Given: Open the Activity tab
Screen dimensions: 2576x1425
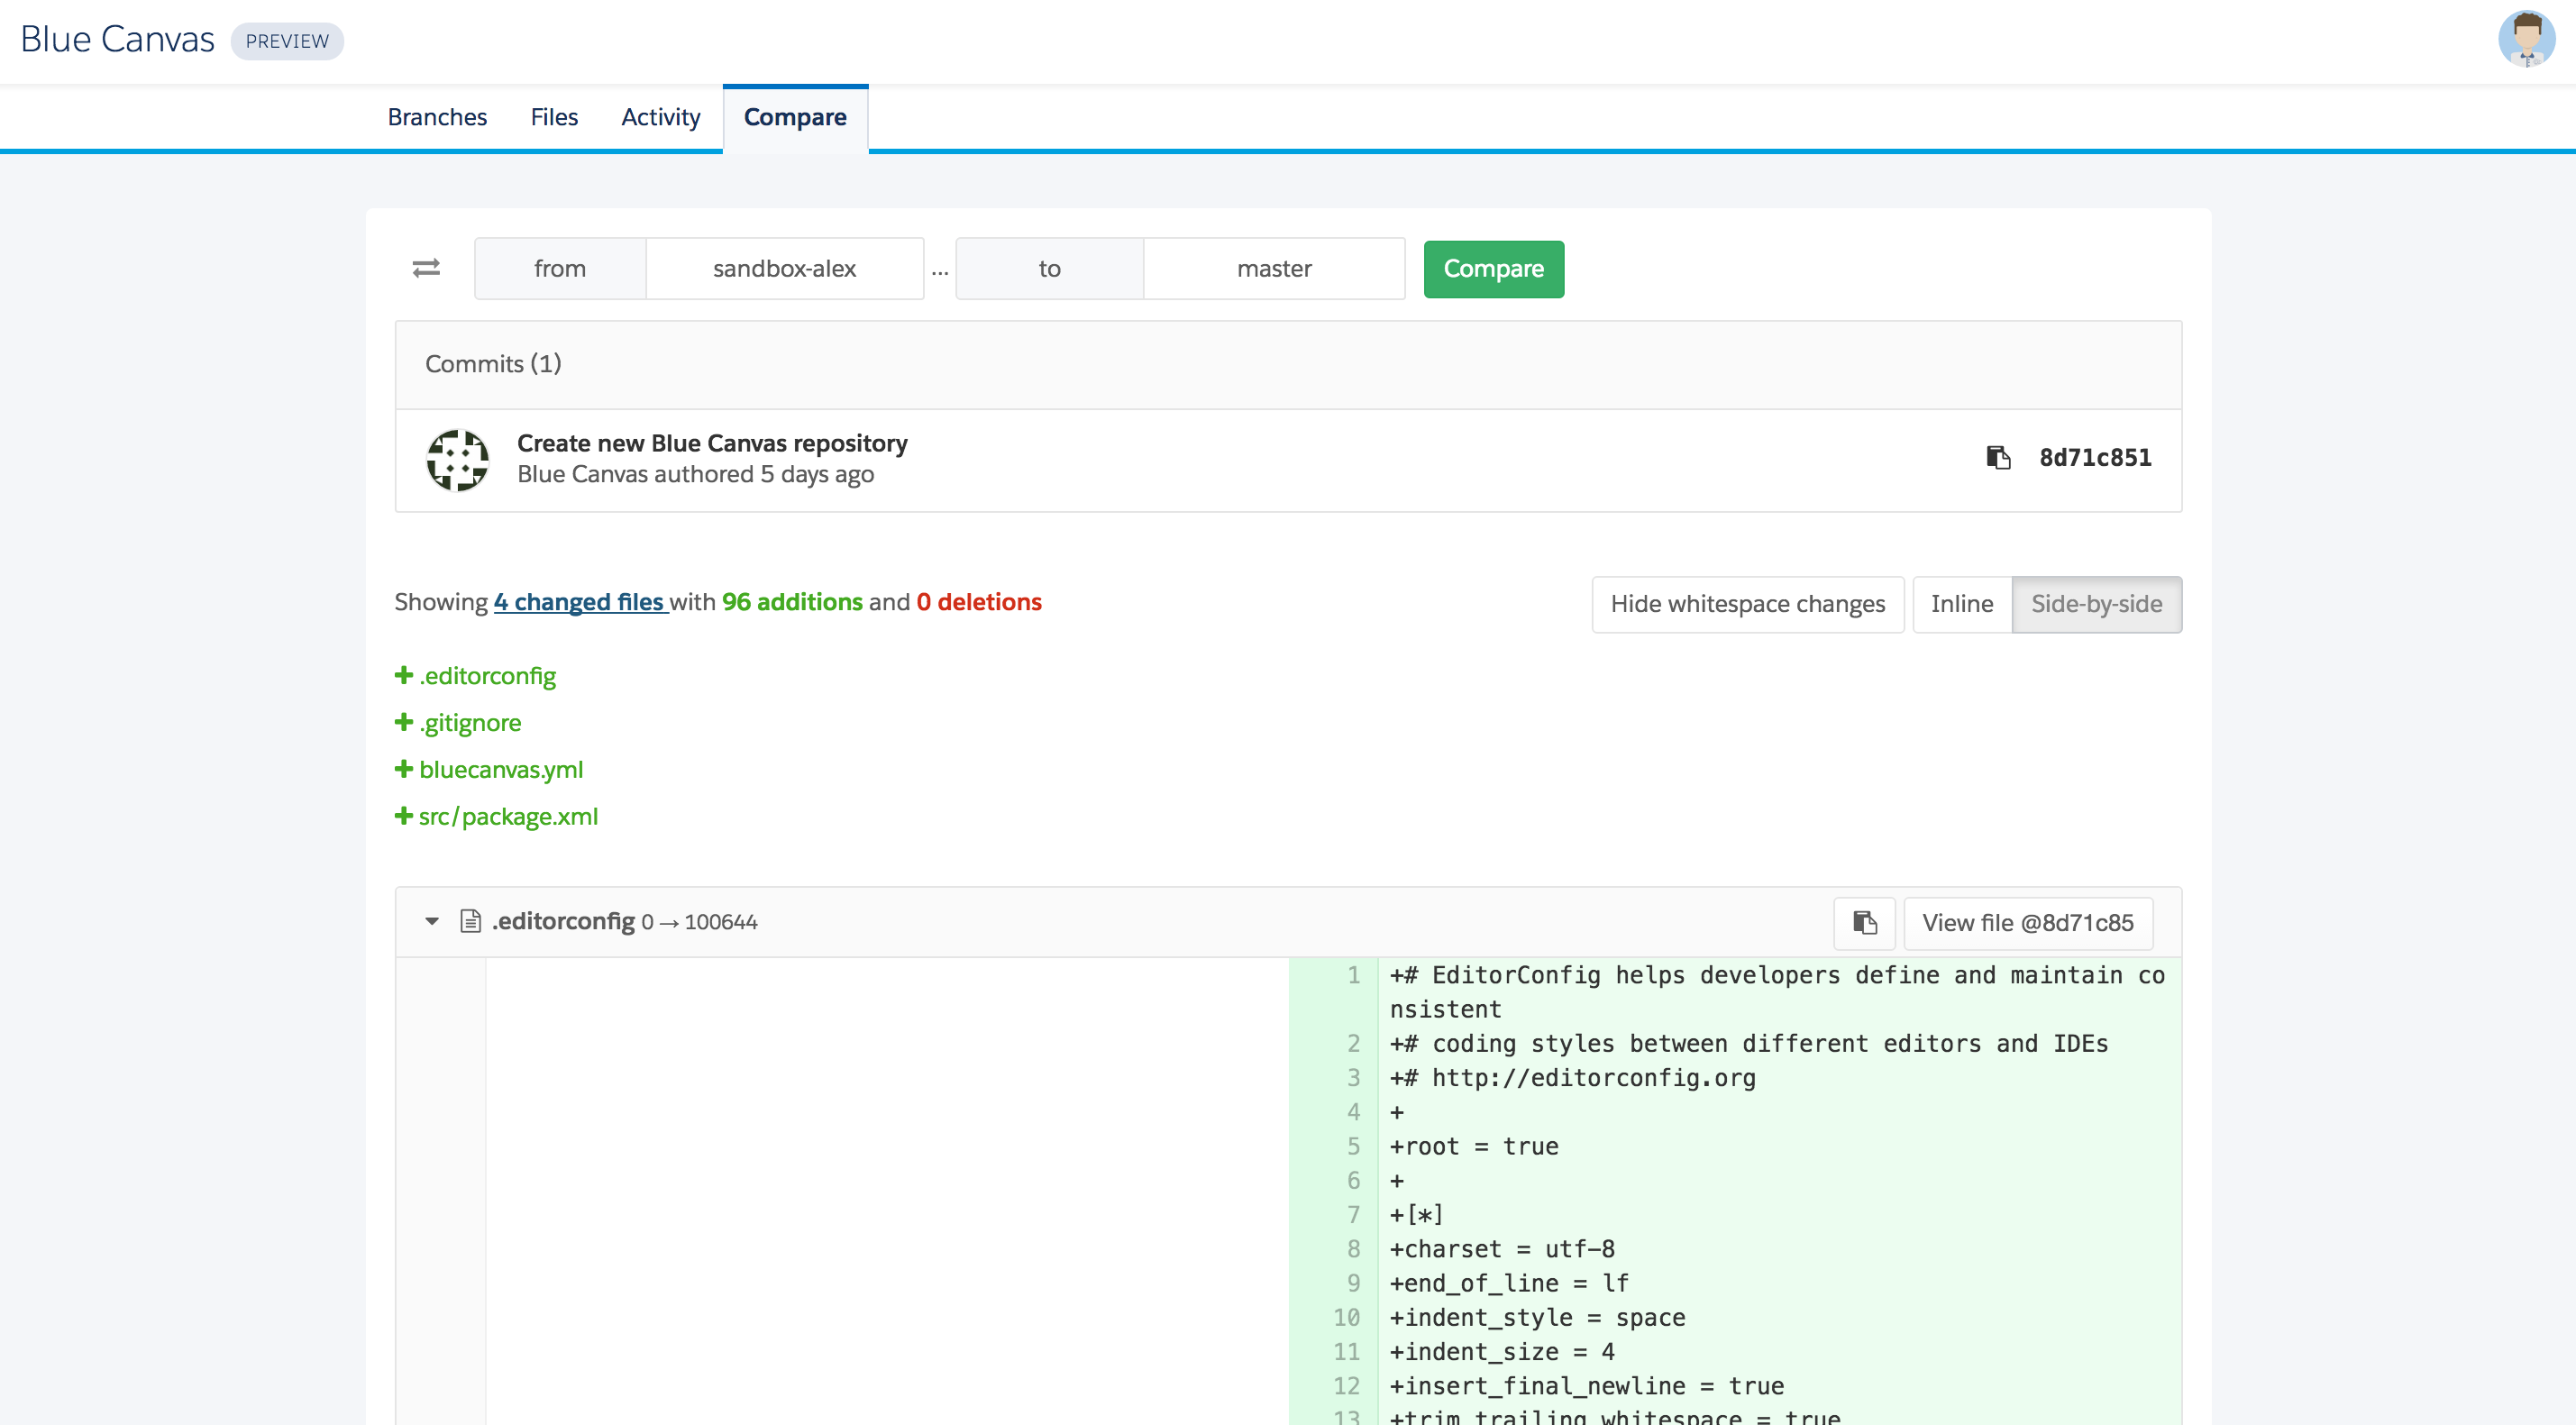Looking at the screenshot, I should (x=660, y=117).
